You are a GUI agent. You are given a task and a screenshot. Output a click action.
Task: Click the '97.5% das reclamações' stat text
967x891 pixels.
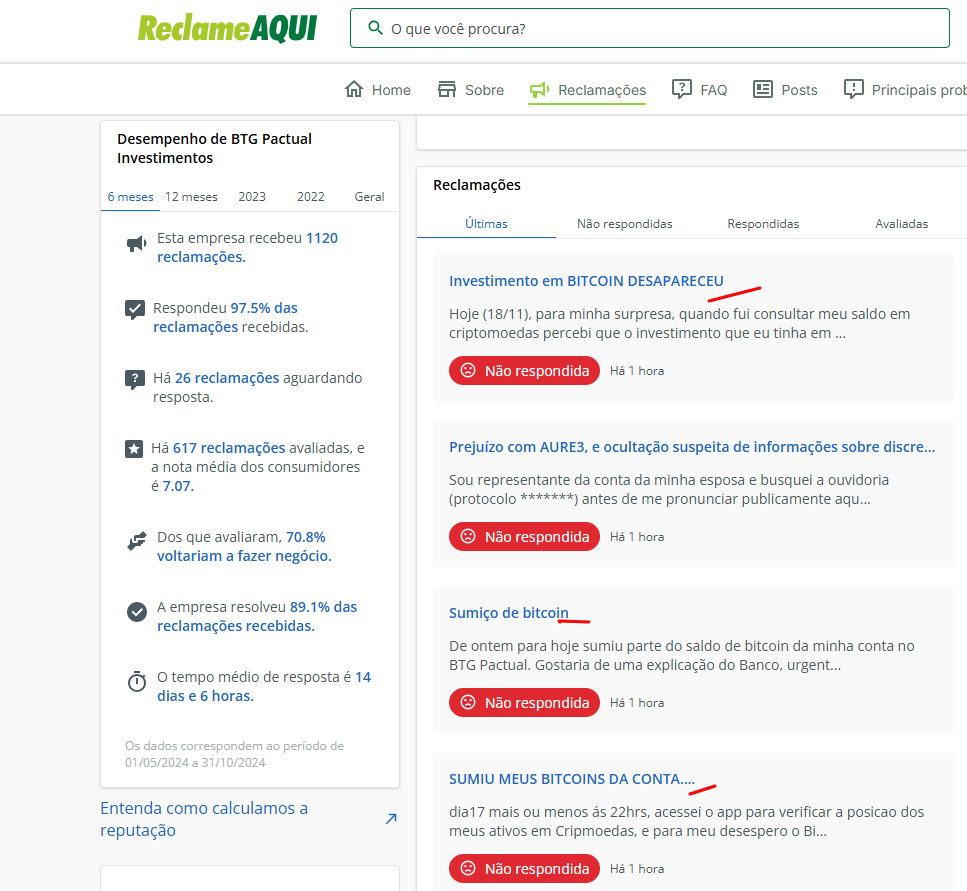(x=226, y=317)
